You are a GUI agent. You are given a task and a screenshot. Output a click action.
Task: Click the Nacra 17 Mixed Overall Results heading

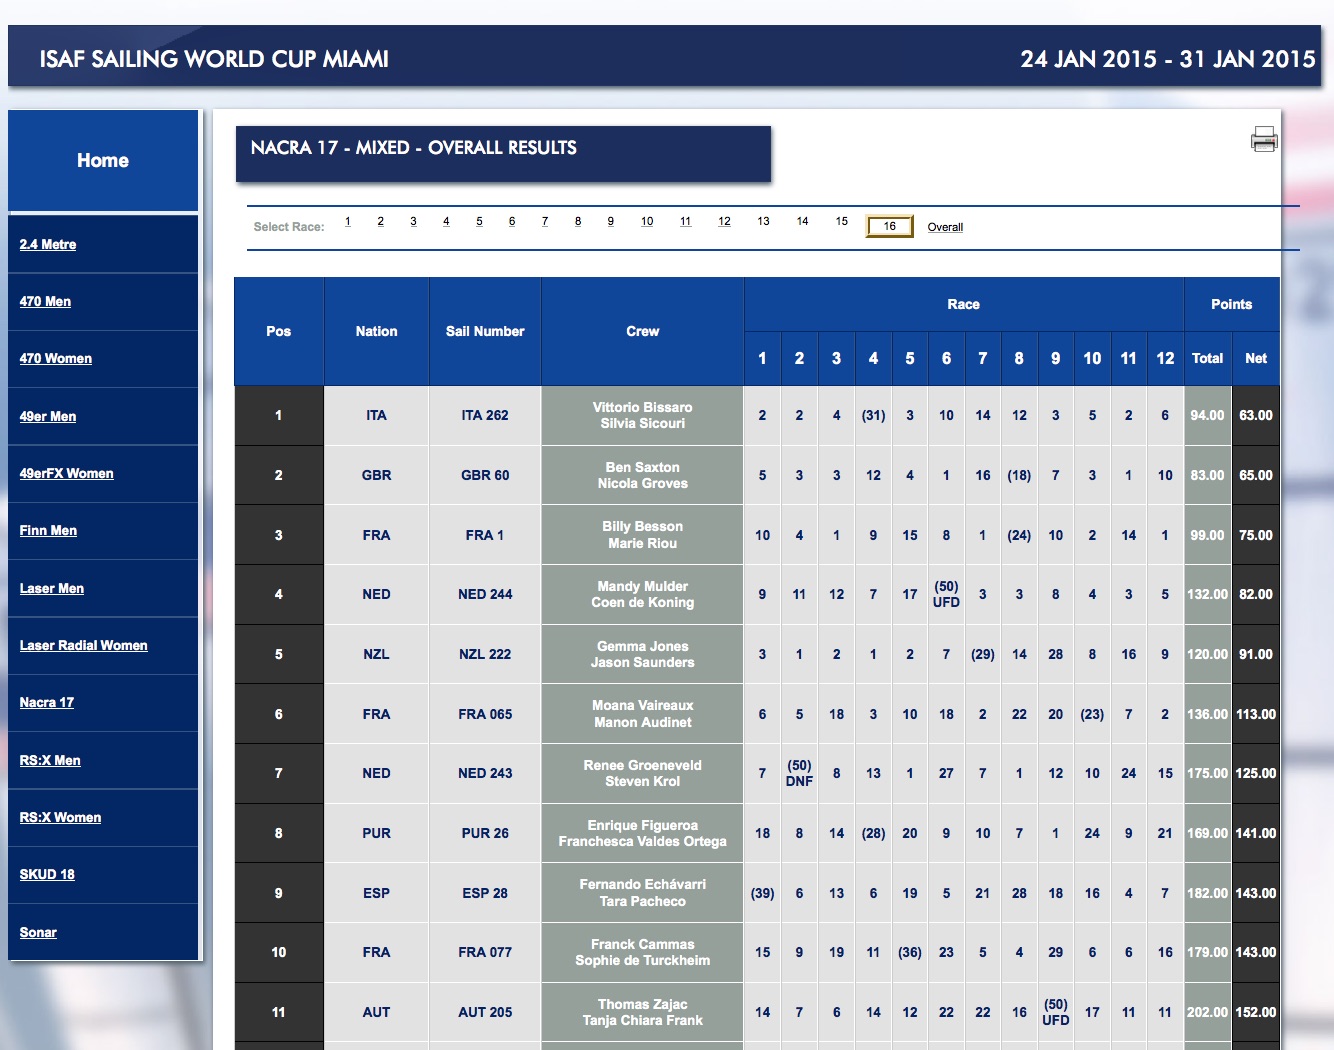tap(414, 148)
